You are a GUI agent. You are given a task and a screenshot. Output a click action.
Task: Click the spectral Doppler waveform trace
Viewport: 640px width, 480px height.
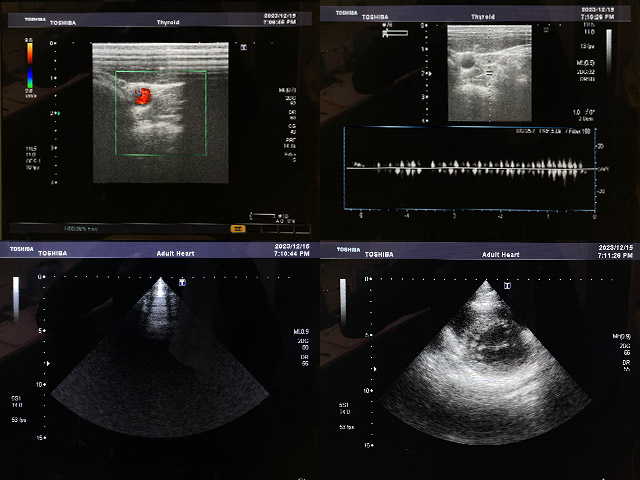pos(469,168)
